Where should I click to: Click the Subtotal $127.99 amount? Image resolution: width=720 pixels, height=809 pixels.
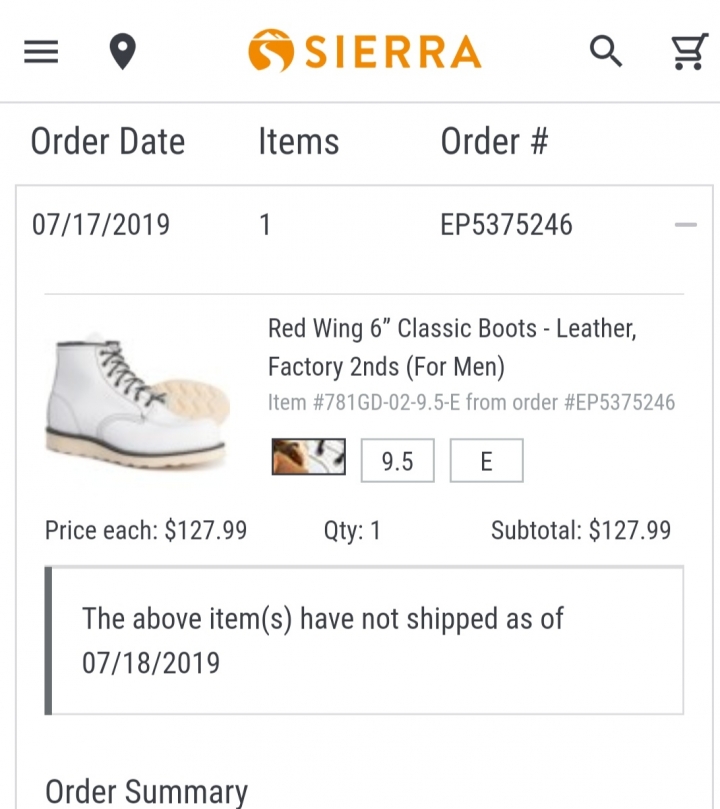[581, 530]
